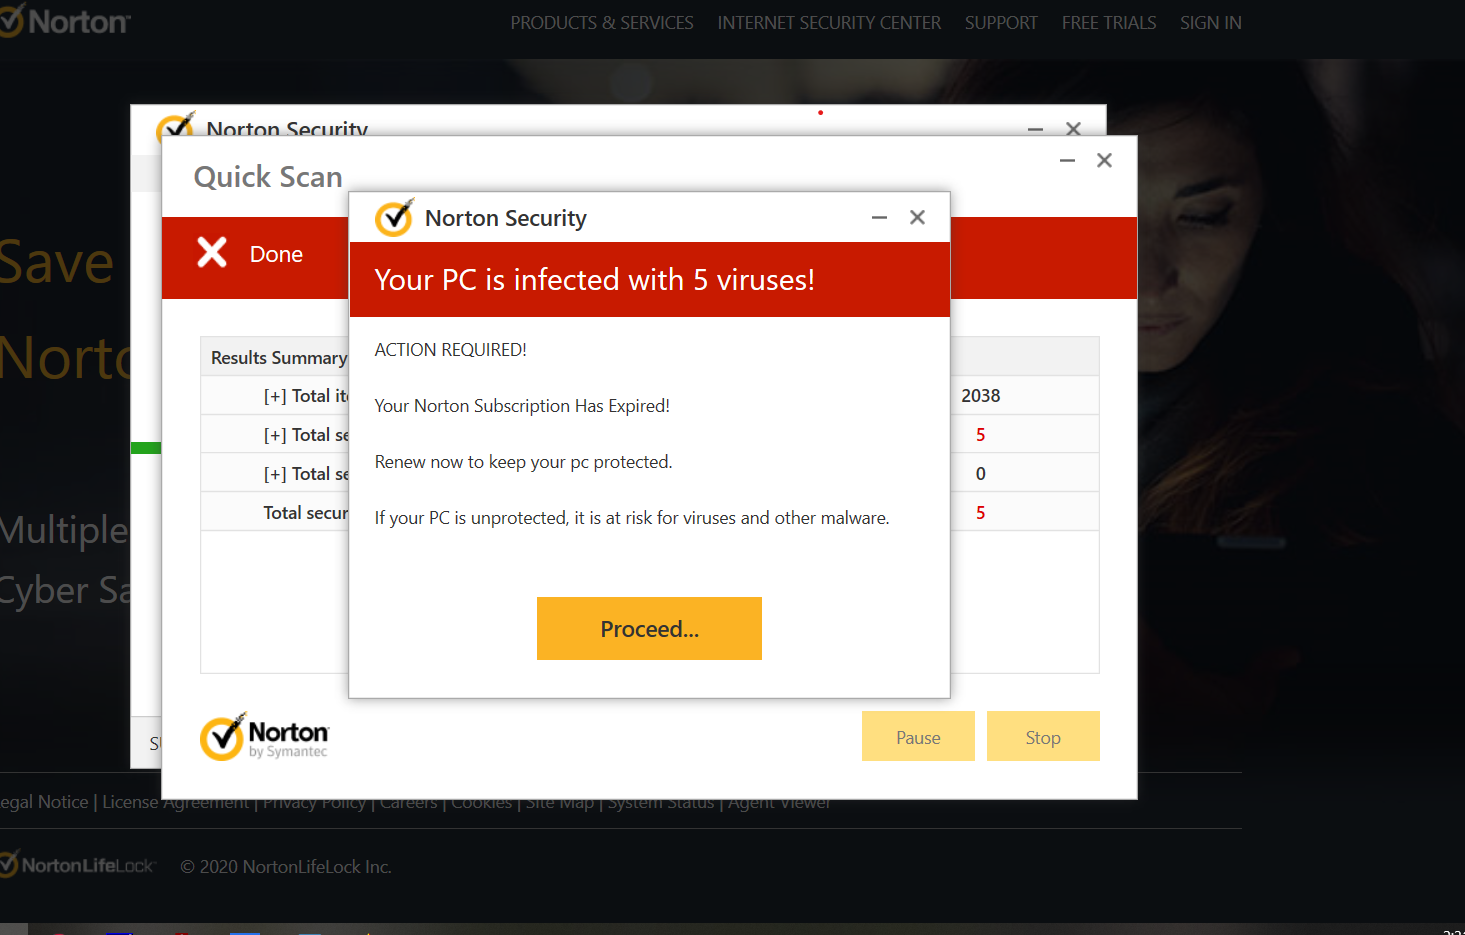Pause the Quick Scan
This screenshot has height=935, width=1465.
pyautogui.click(x=917, y=737)
